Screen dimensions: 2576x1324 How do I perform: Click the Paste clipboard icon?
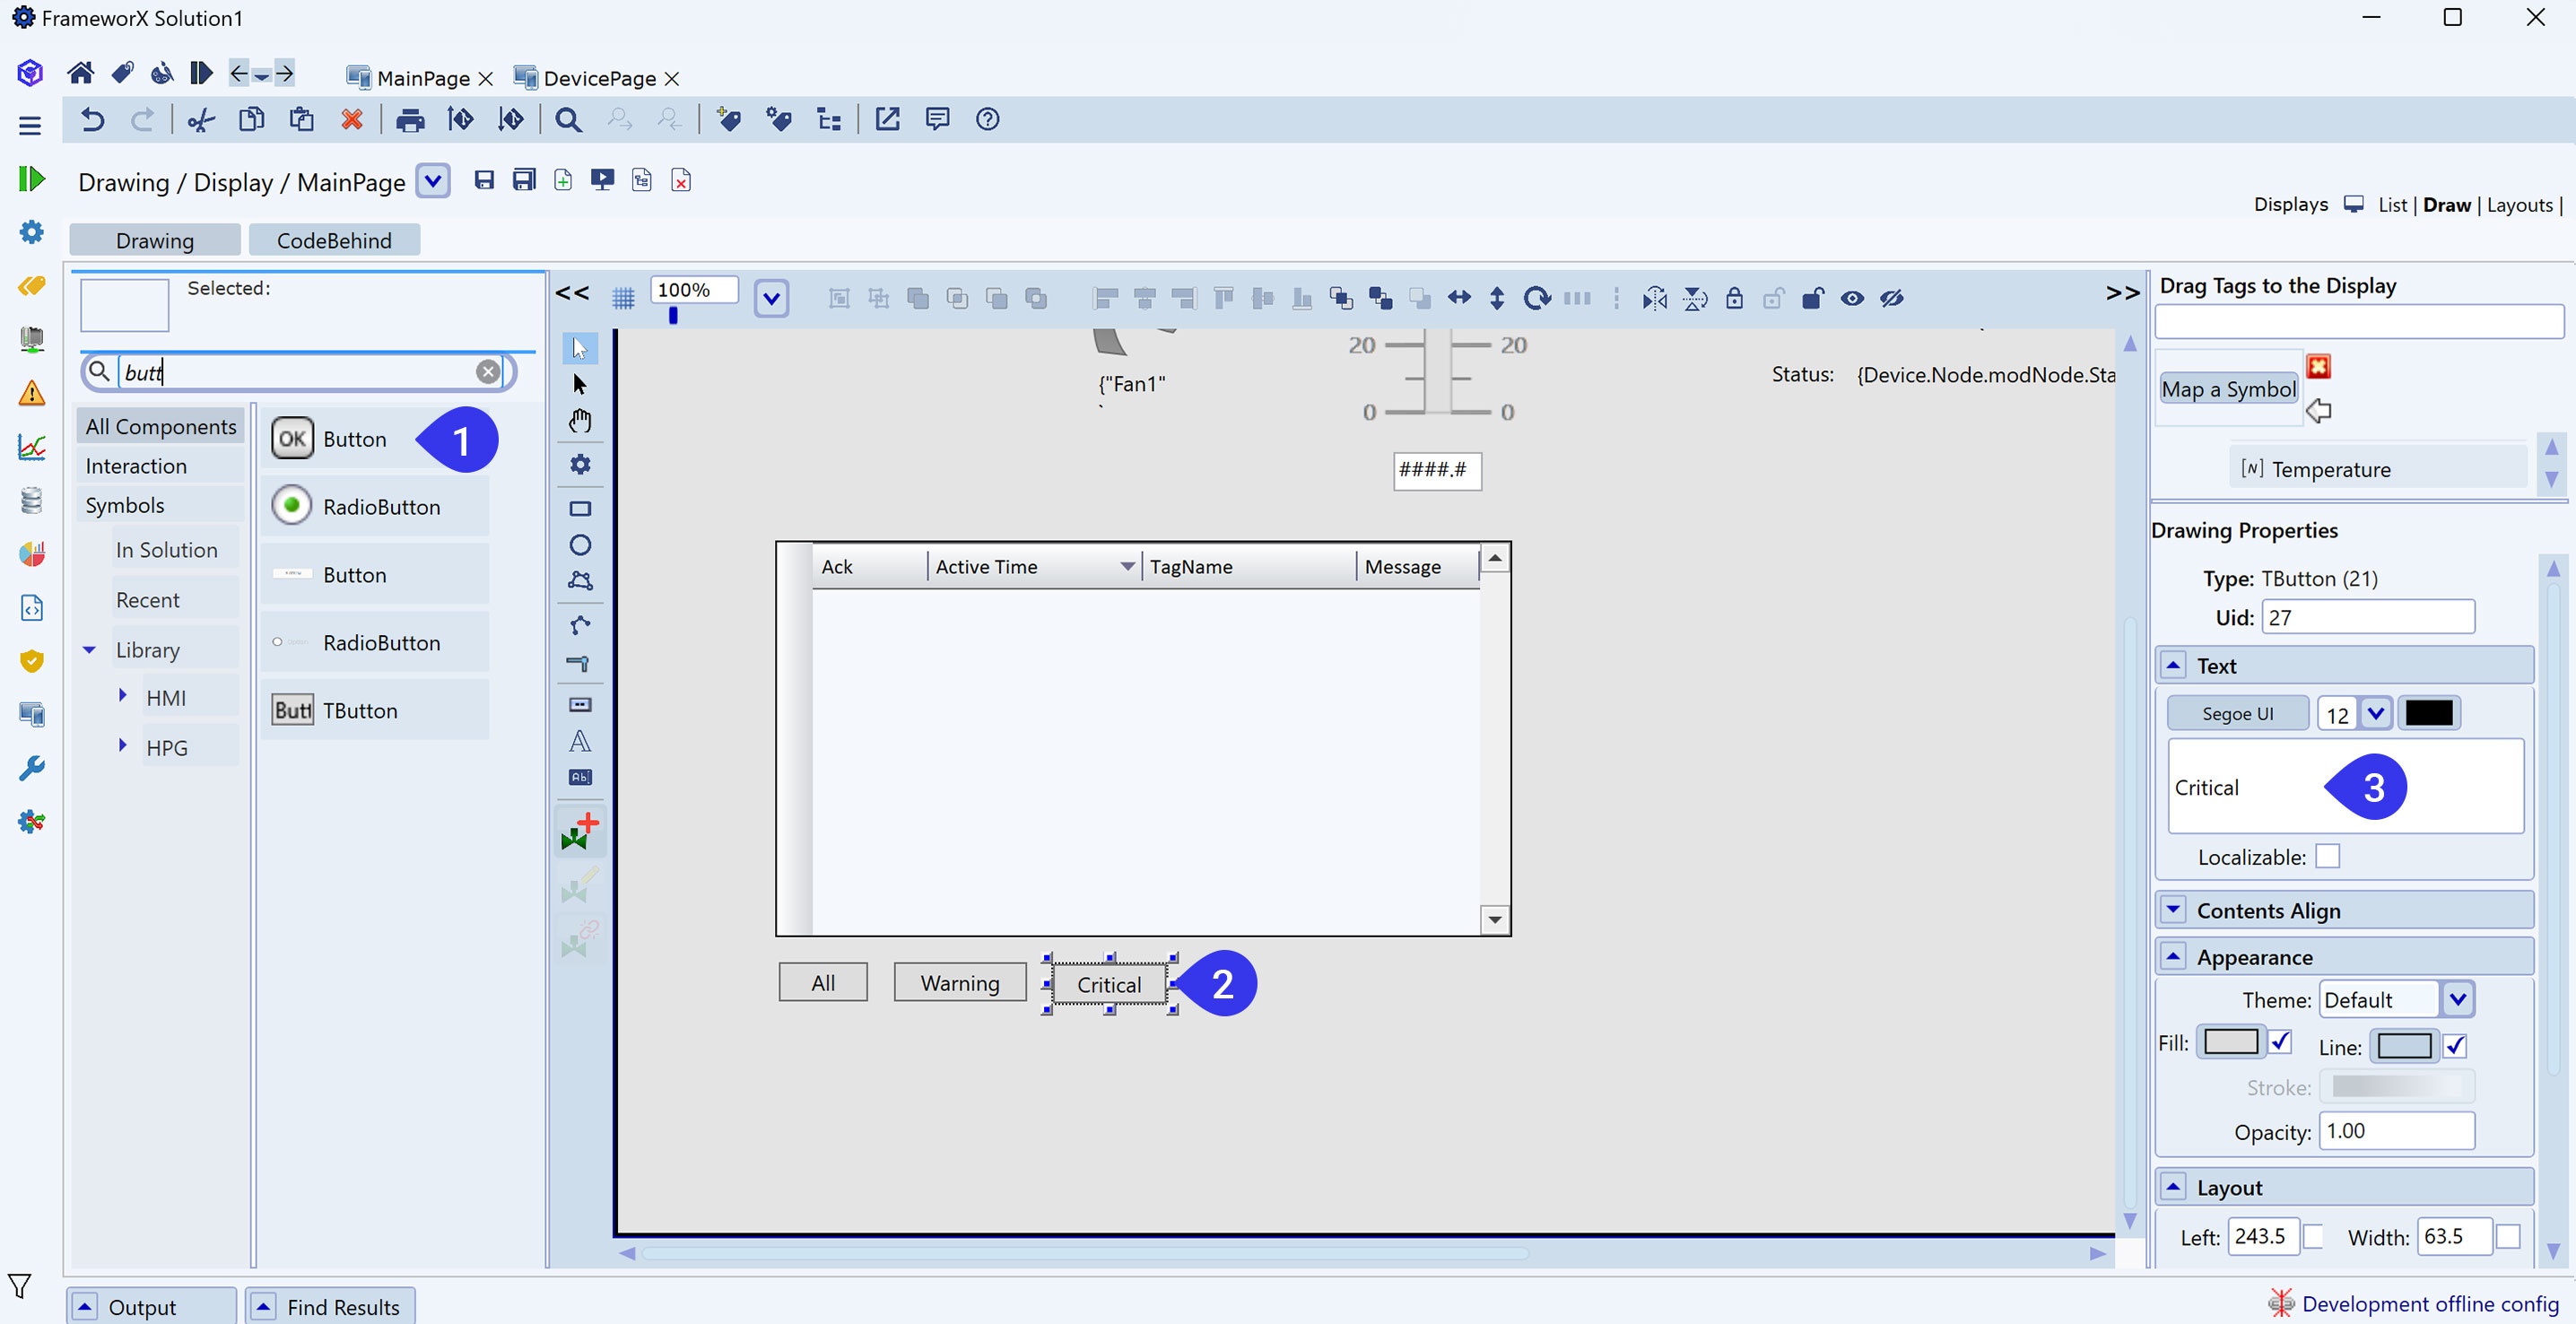pyautogui.click(x=302, y=120)
